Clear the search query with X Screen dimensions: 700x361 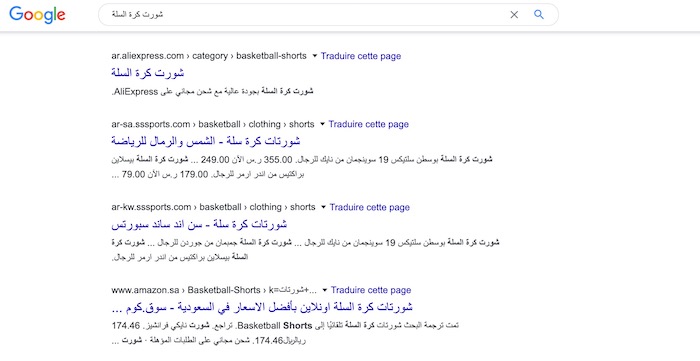pos(514,15)
